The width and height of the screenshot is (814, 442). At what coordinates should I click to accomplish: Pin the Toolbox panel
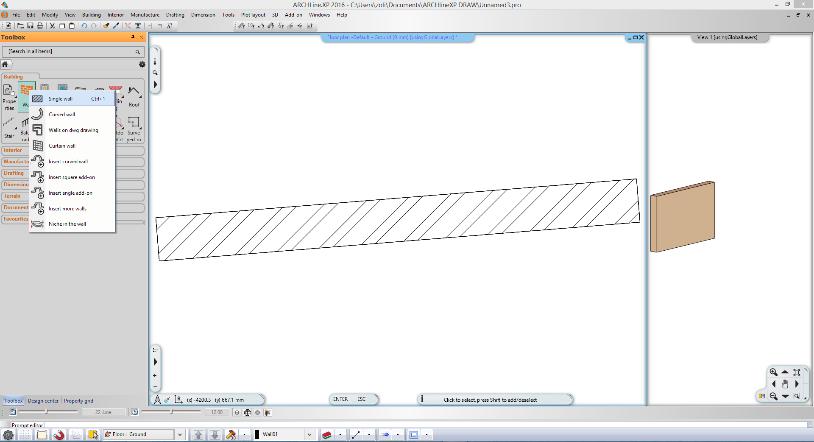[x=134, y=37]
